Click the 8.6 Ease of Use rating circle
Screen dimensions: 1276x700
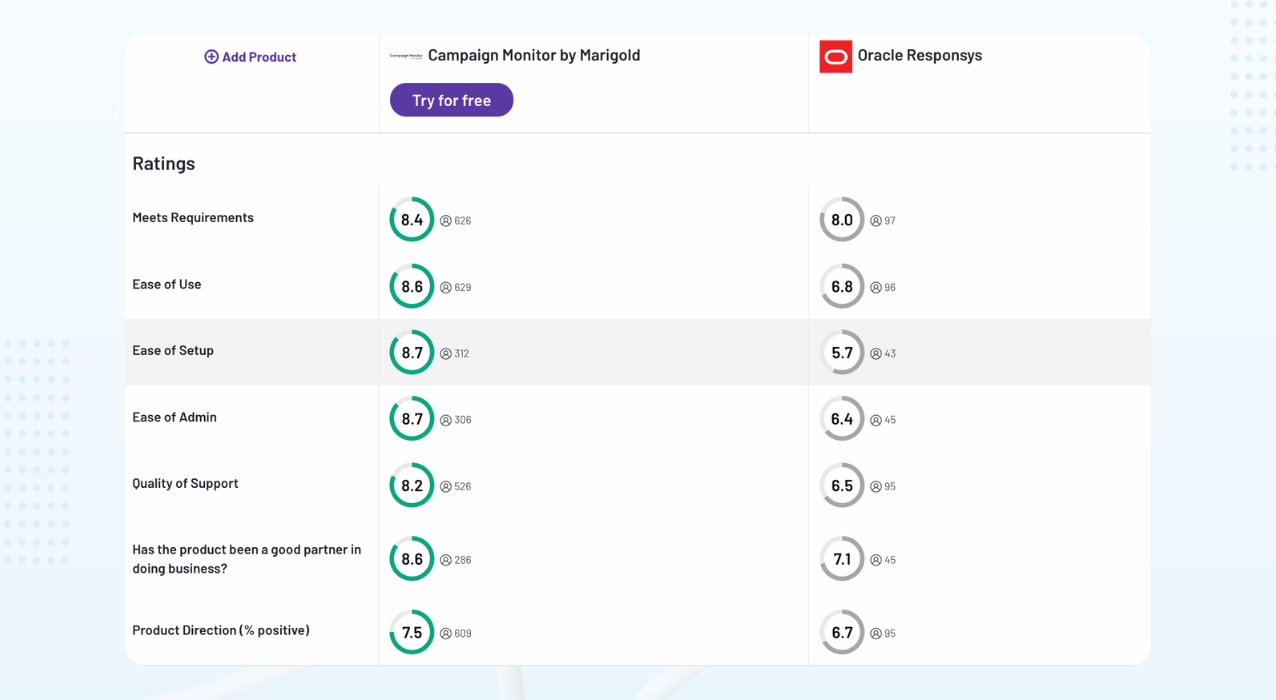pos(412,287)
